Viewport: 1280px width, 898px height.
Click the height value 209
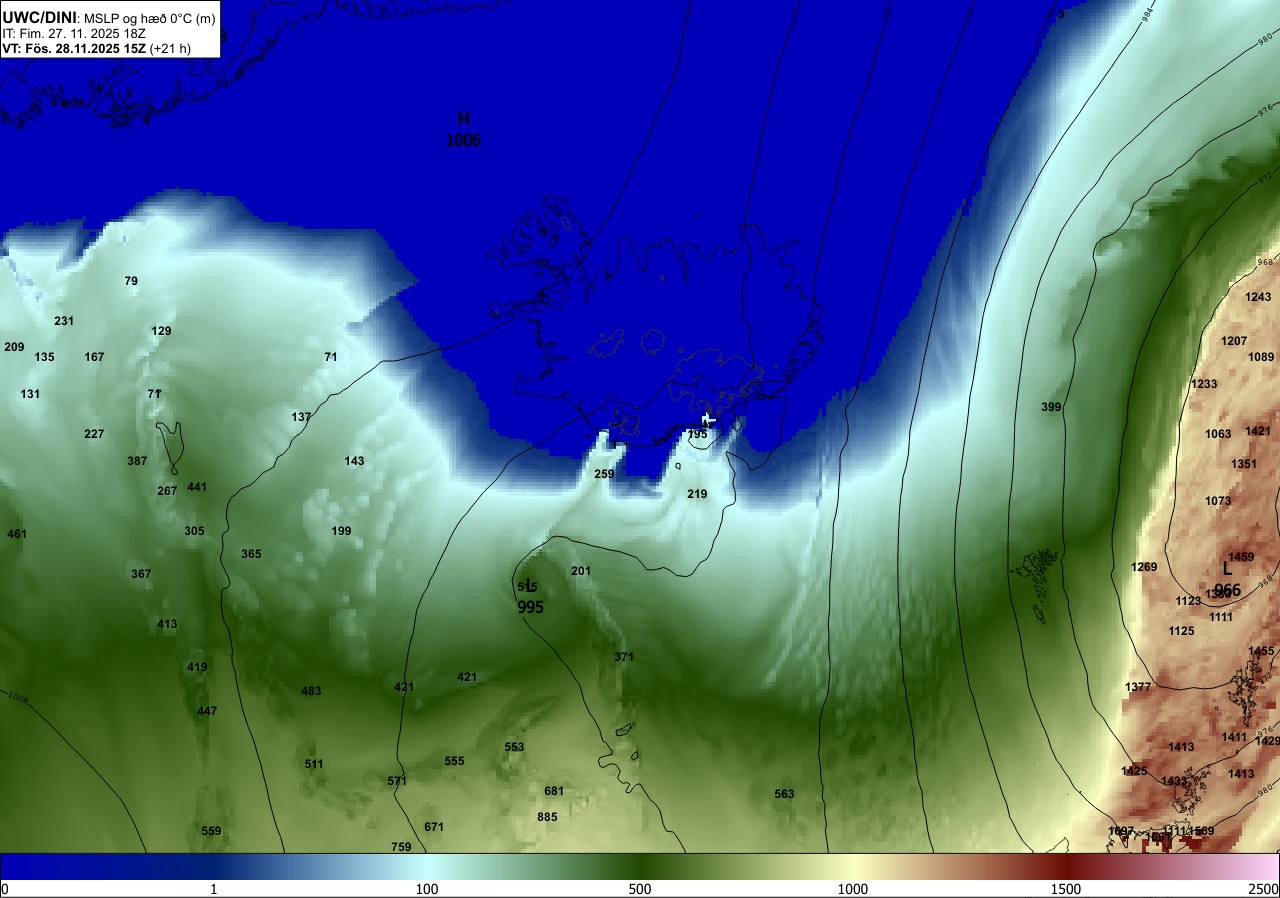pos(14,347)
